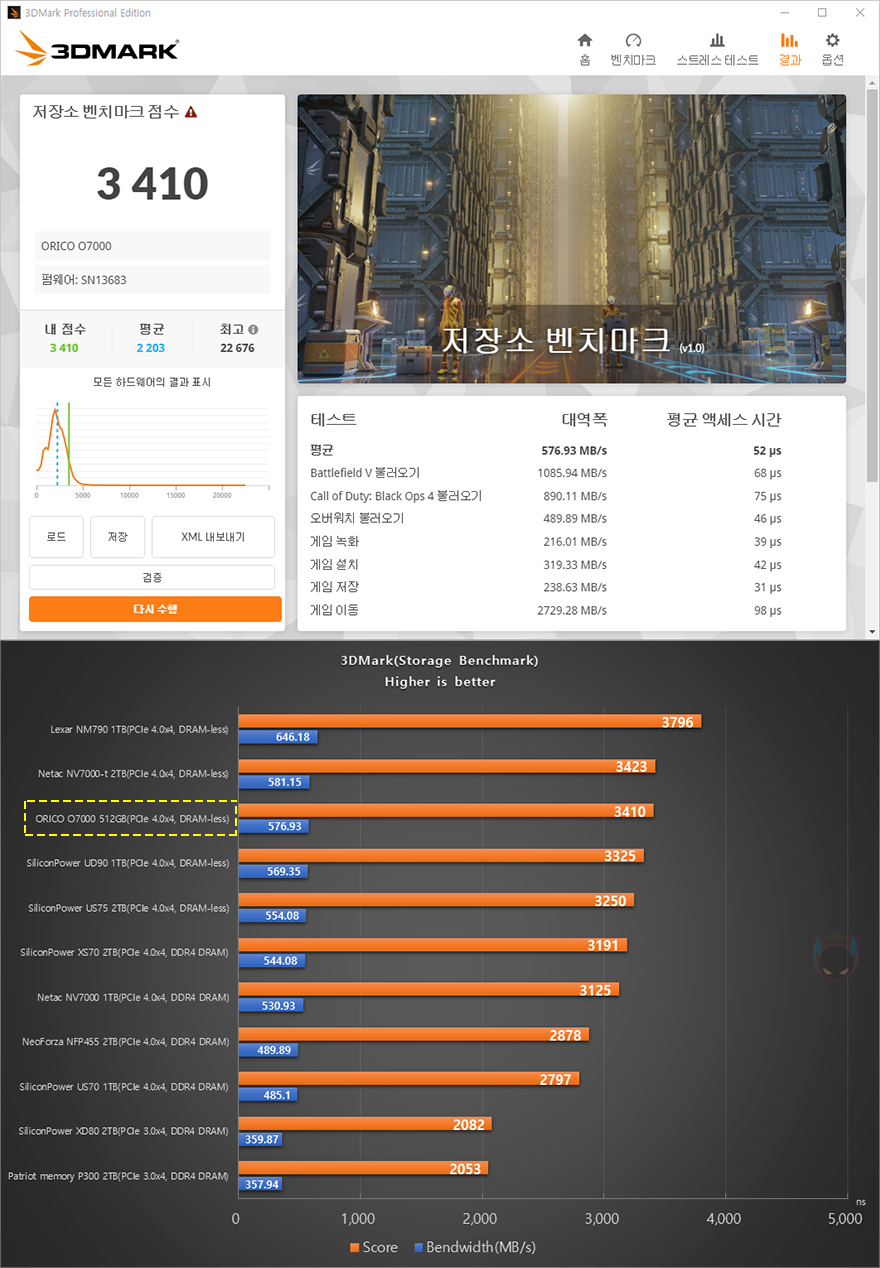Click the XML 내보내기 button
This screenshot has height=1268, width=880.
(x=213, y=537)
